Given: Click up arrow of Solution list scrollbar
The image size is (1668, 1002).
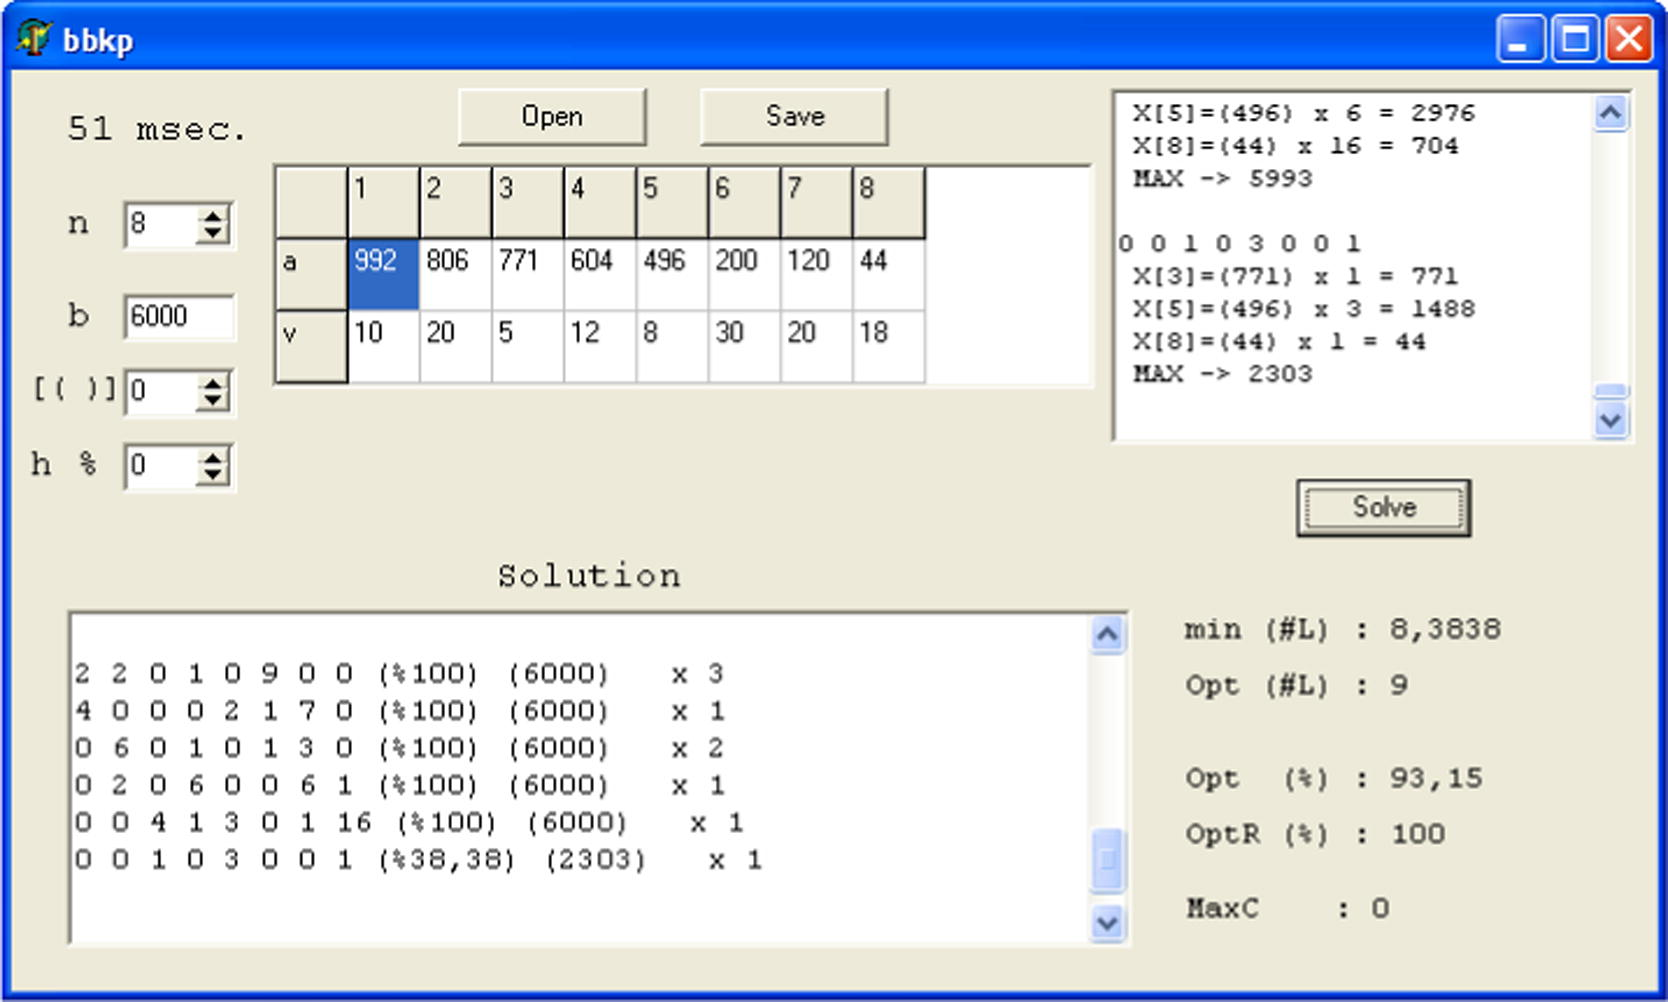Looking at the screenshot, I should pos(1107,634).
